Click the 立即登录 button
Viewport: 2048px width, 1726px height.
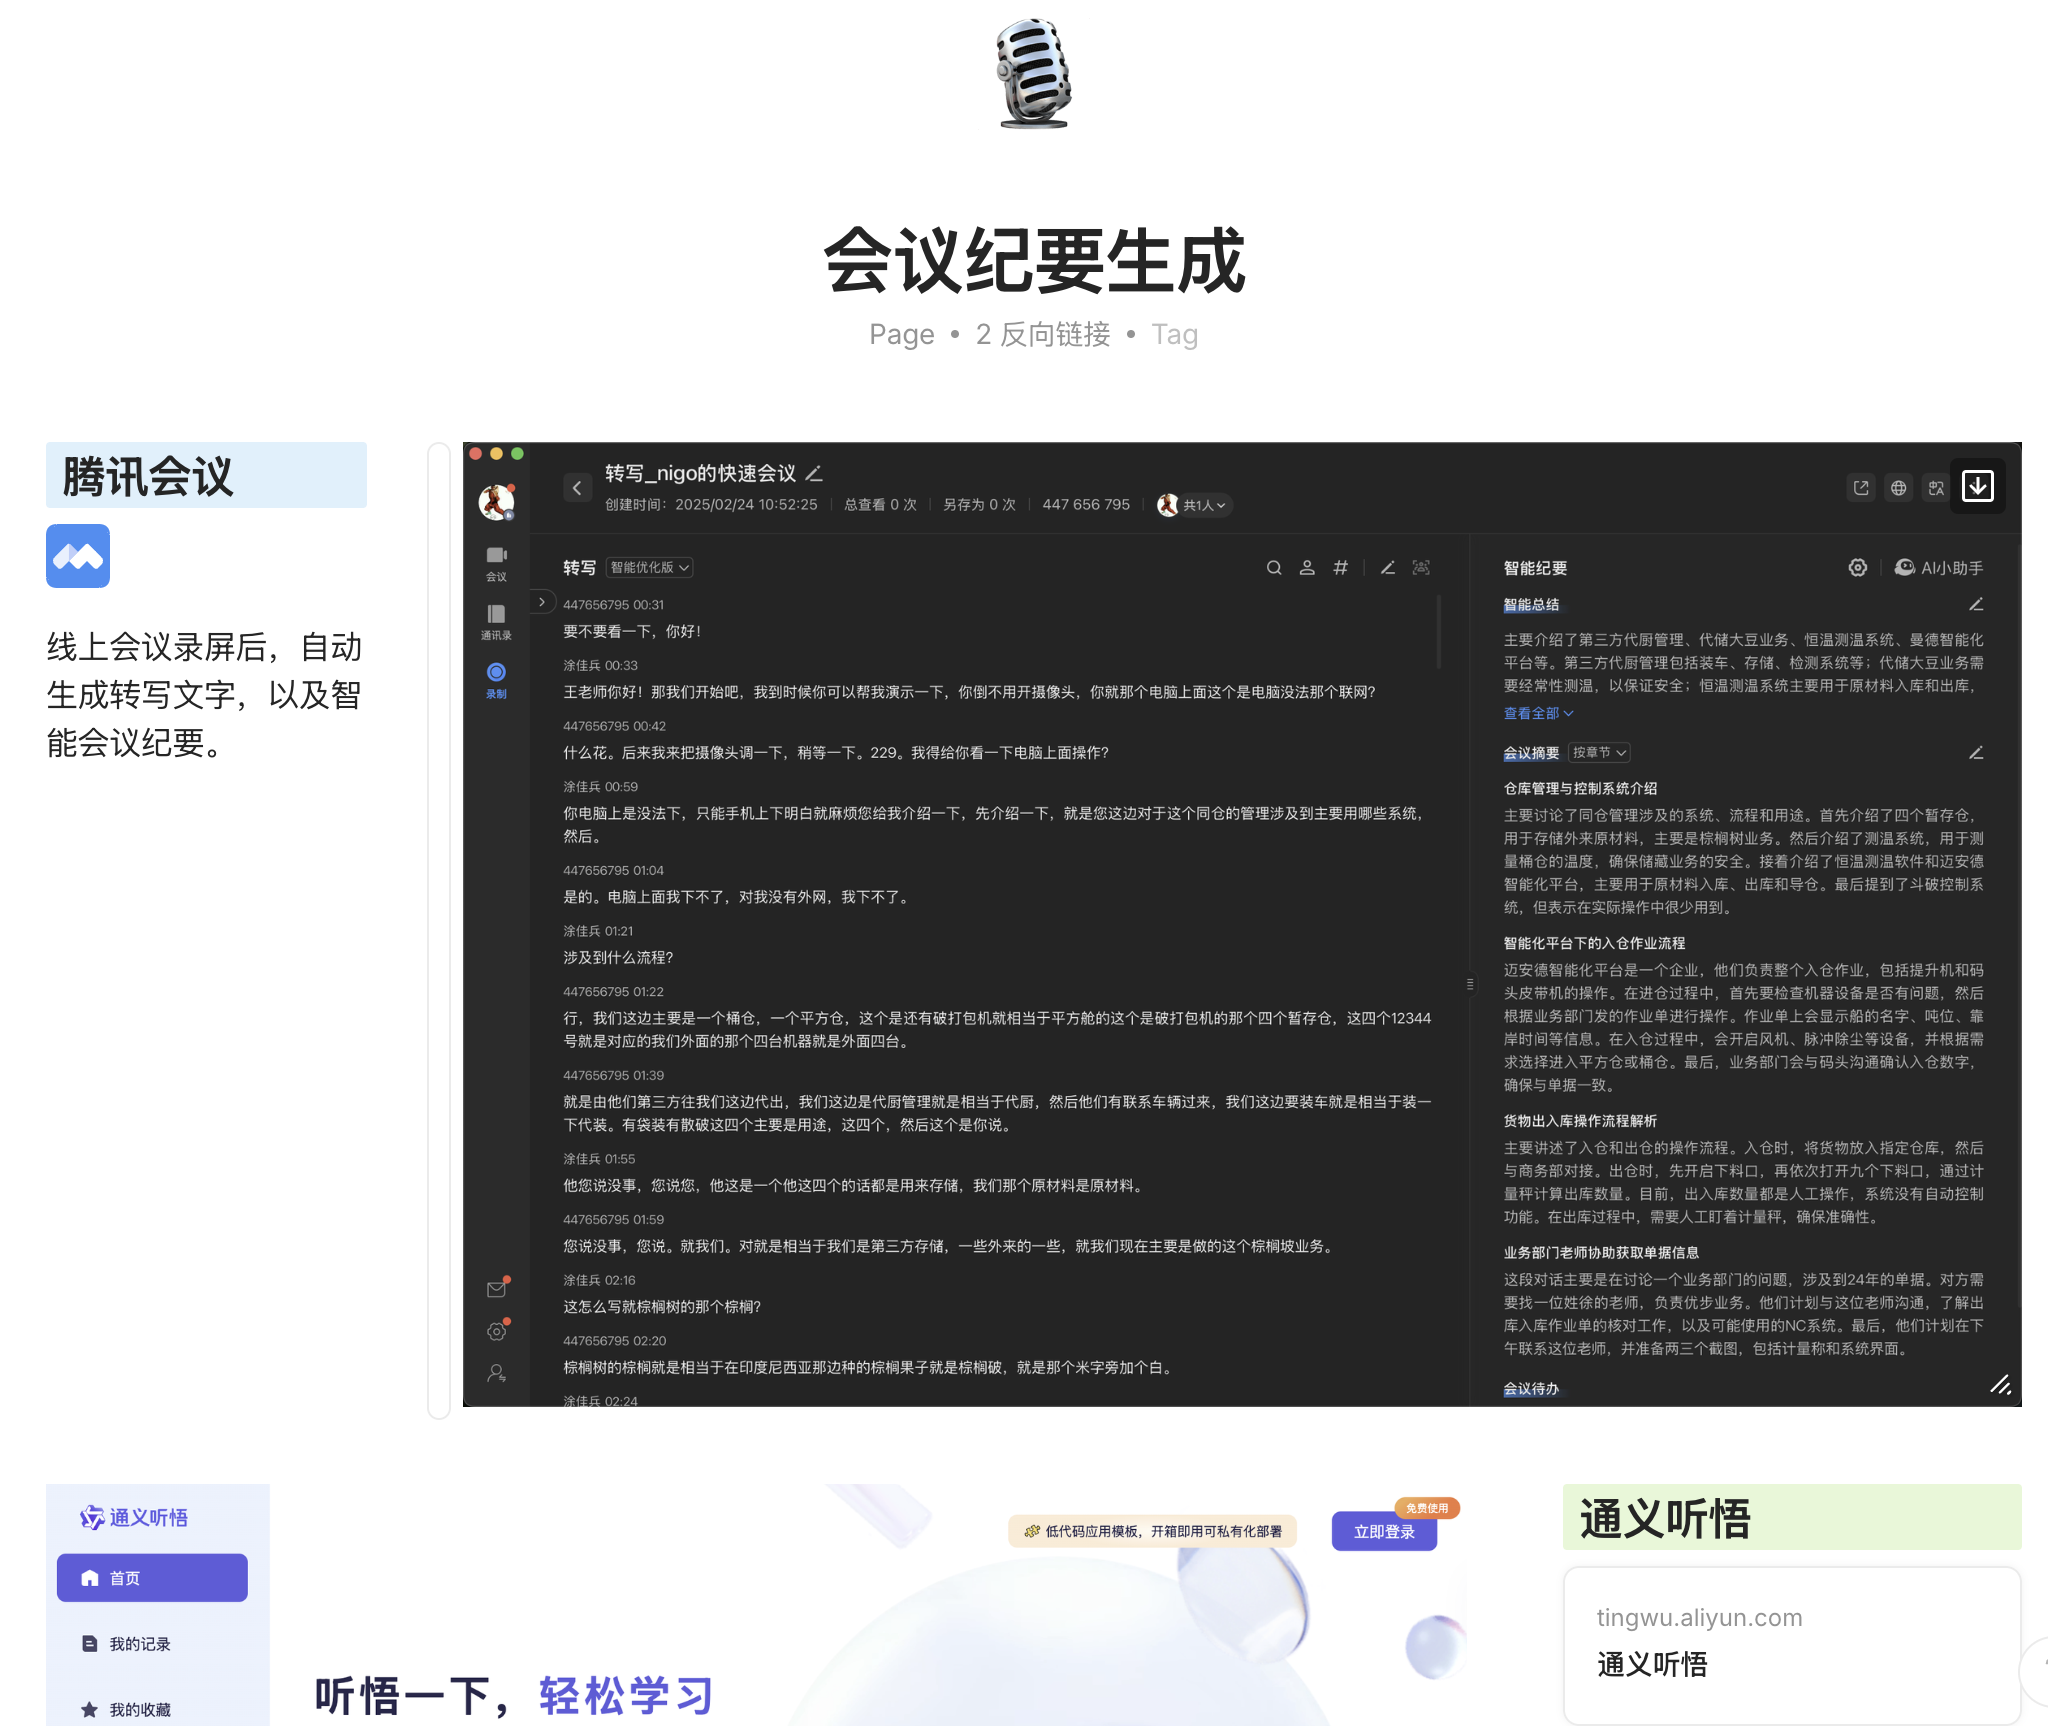(x=1384, y=1532)
